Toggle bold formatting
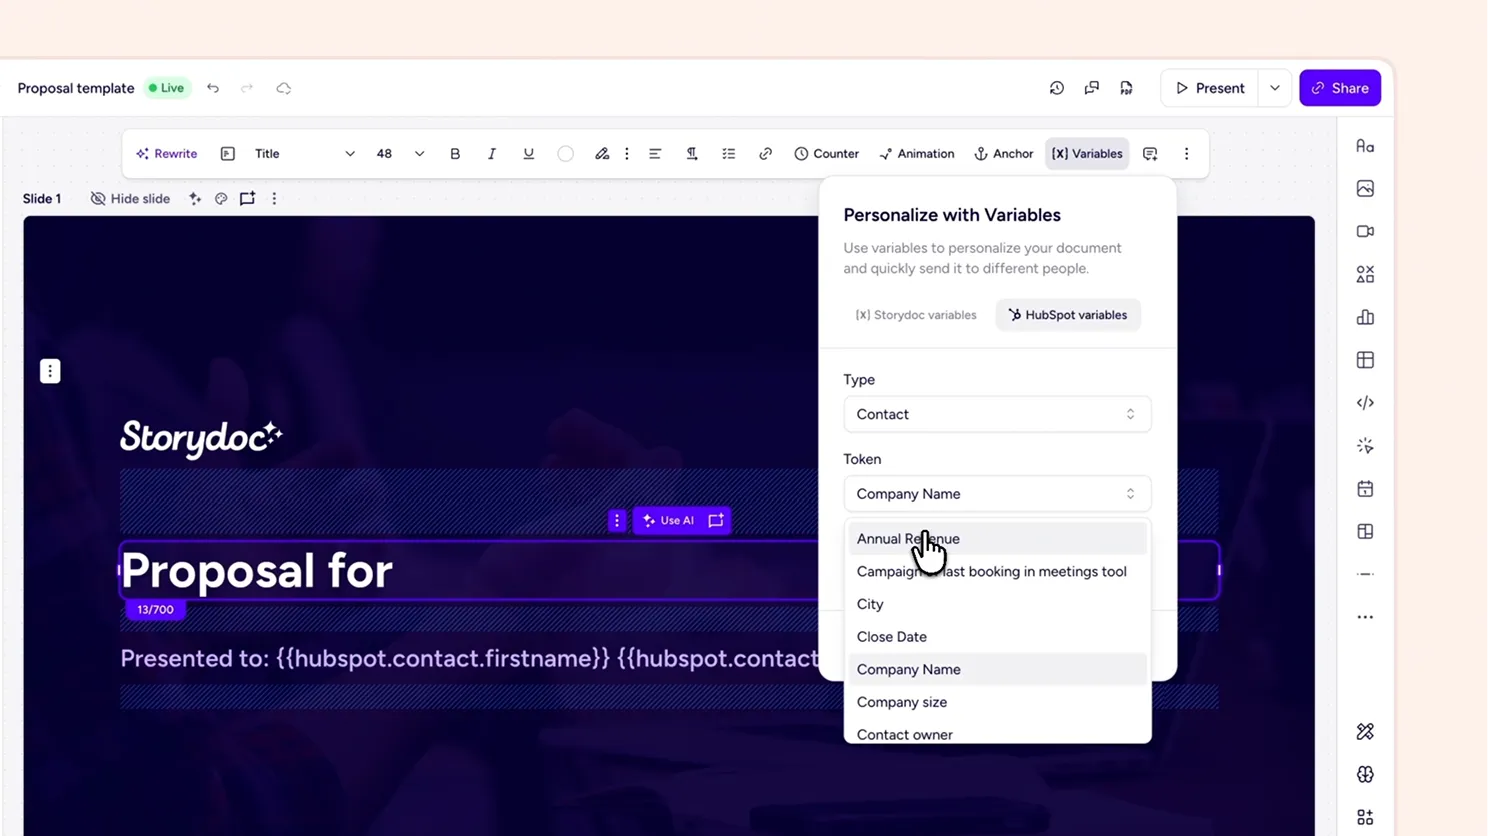1488x836 pixels. [x=455, y=154]
